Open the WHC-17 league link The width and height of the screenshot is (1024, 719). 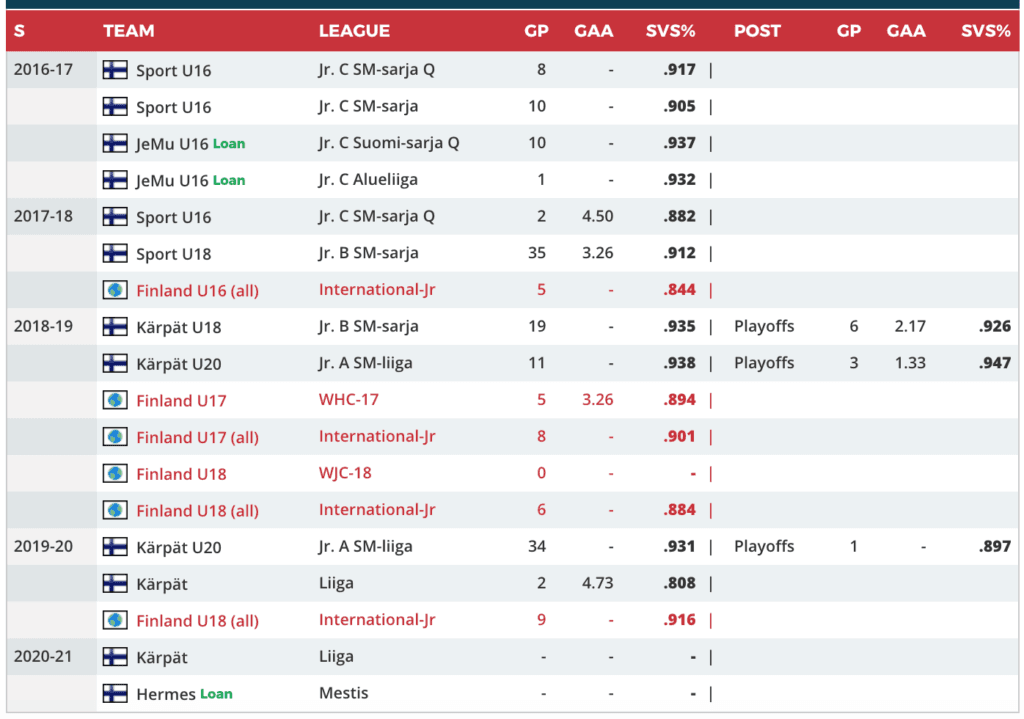[x=347, y=400]
